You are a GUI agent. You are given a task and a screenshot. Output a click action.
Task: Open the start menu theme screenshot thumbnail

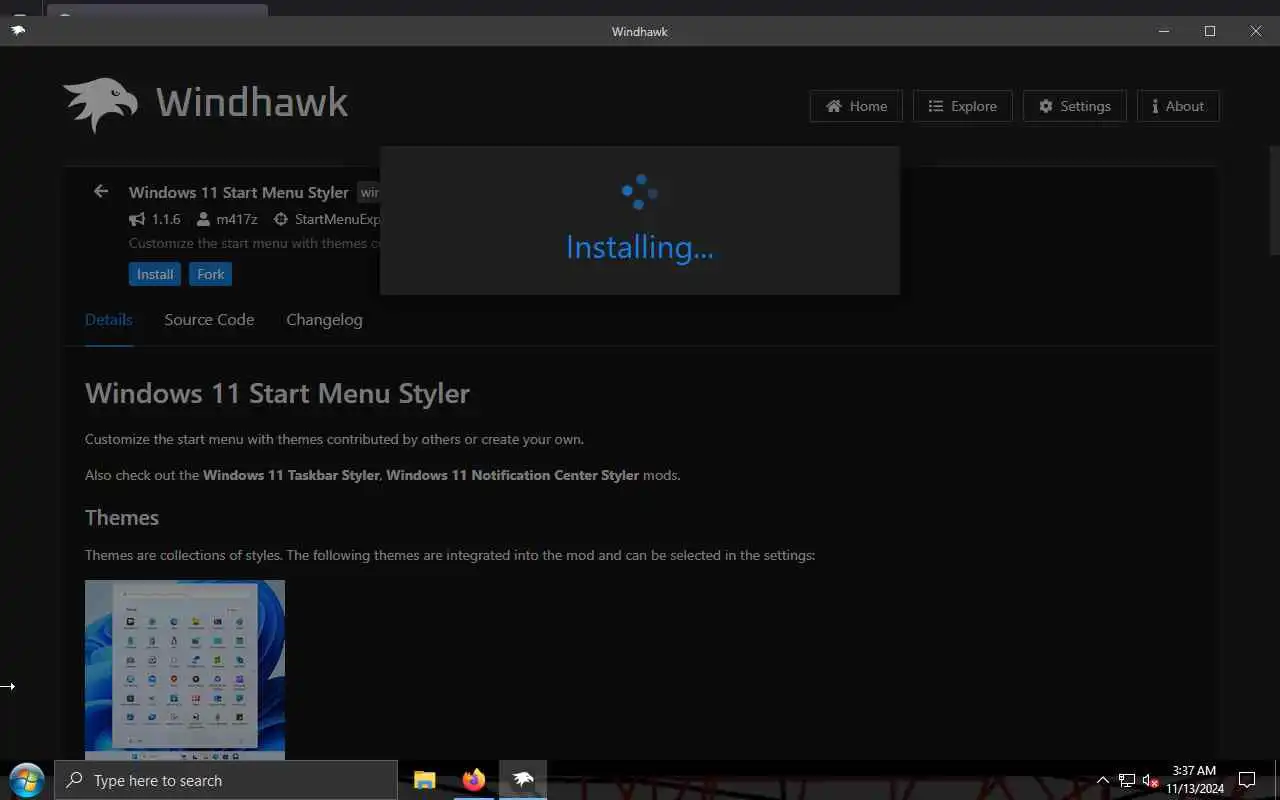pos(185,670)
